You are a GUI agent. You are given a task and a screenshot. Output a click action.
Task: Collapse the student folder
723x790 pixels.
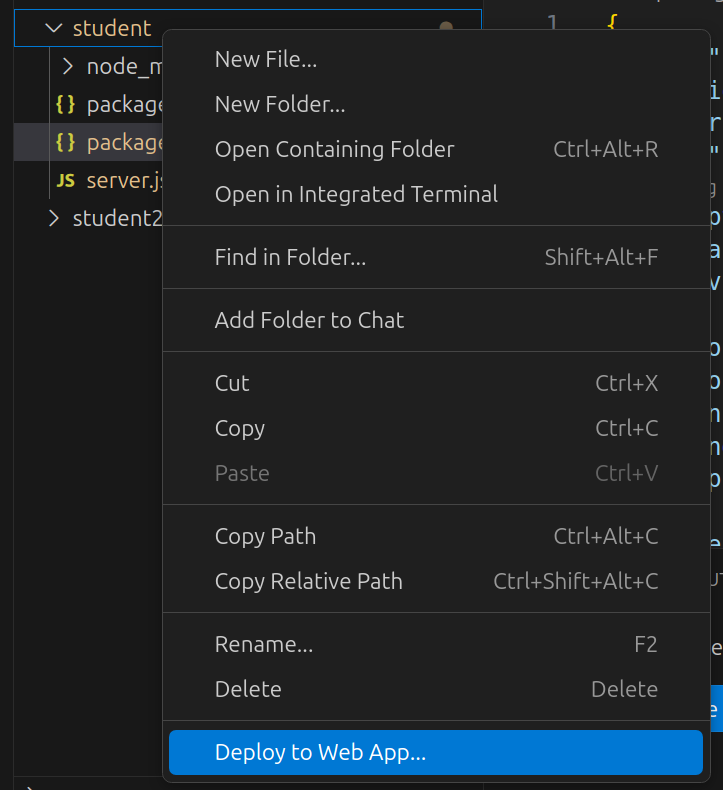coord(54,28)
